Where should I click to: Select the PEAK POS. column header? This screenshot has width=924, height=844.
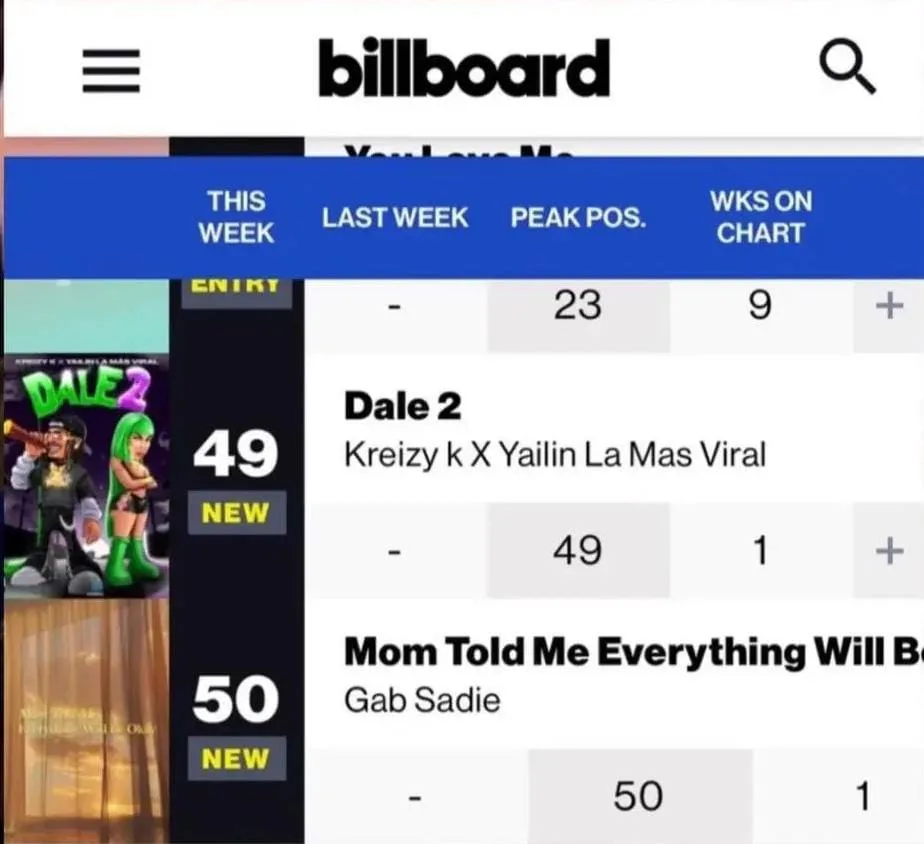tap(578, 217)
